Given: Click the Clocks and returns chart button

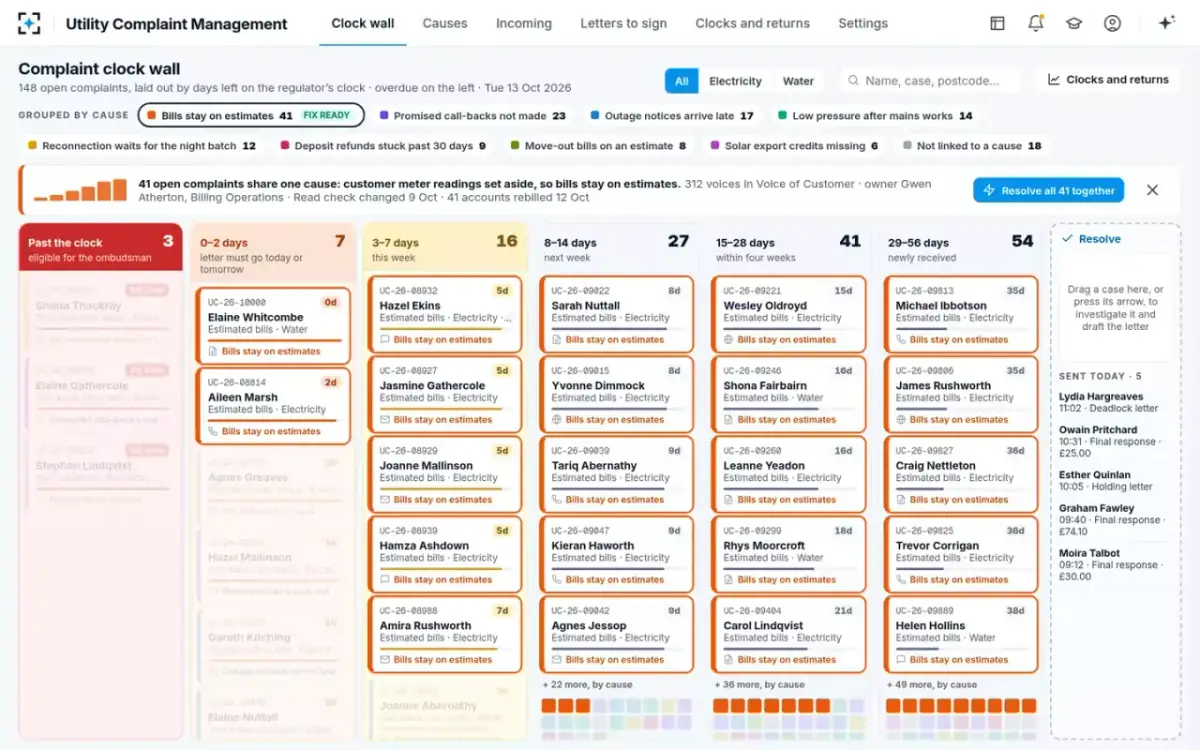Looking at the screenshot, I should [1108, 80].
